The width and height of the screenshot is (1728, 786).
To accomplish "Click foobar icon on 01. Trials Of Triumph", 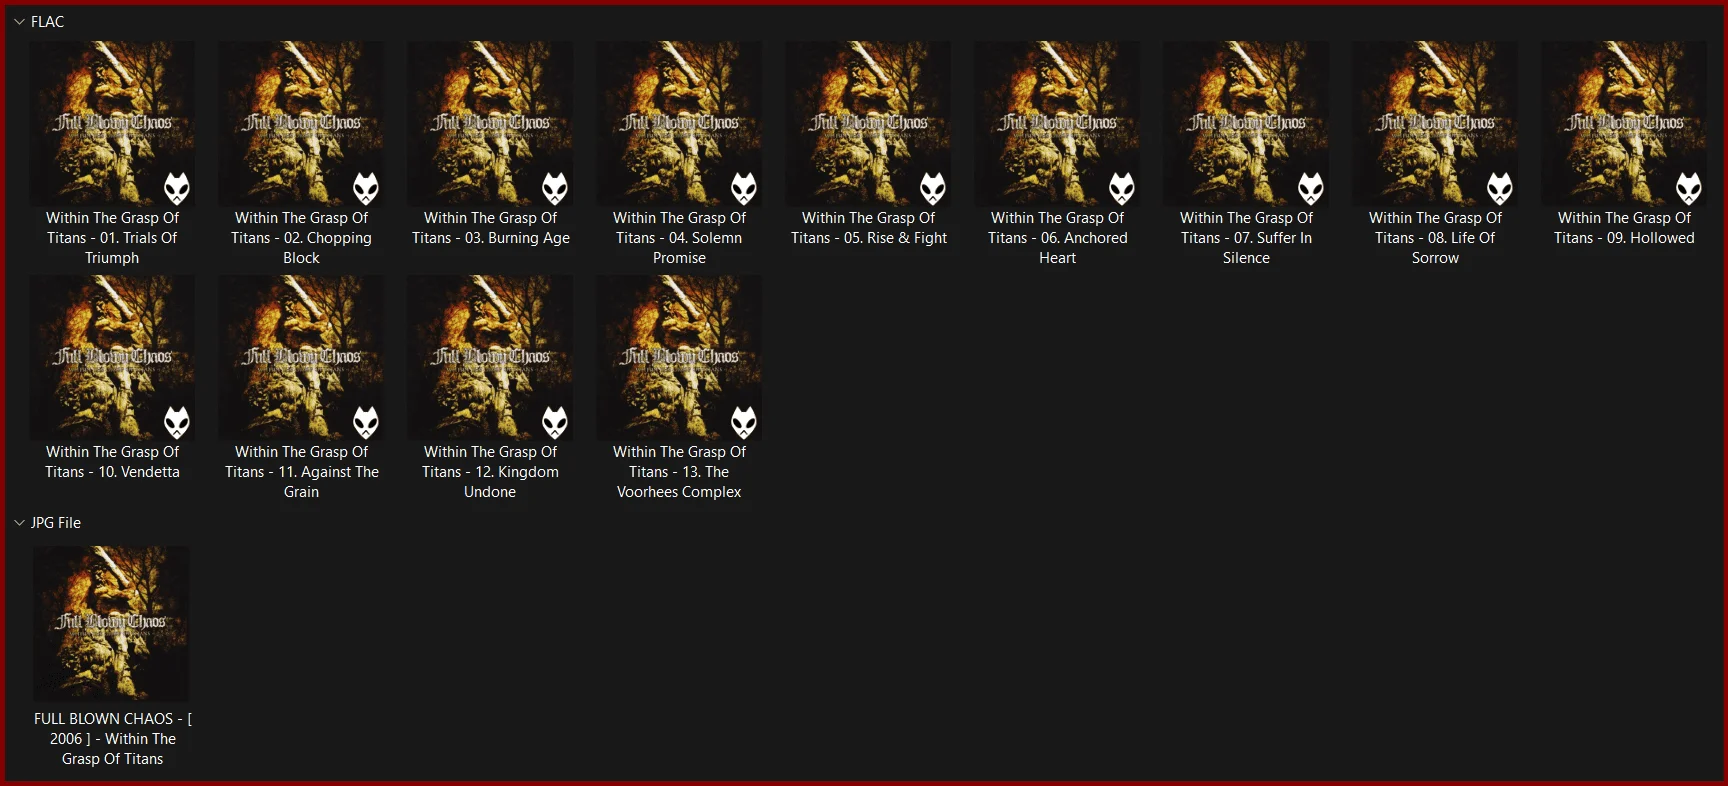I will [177, 188].
